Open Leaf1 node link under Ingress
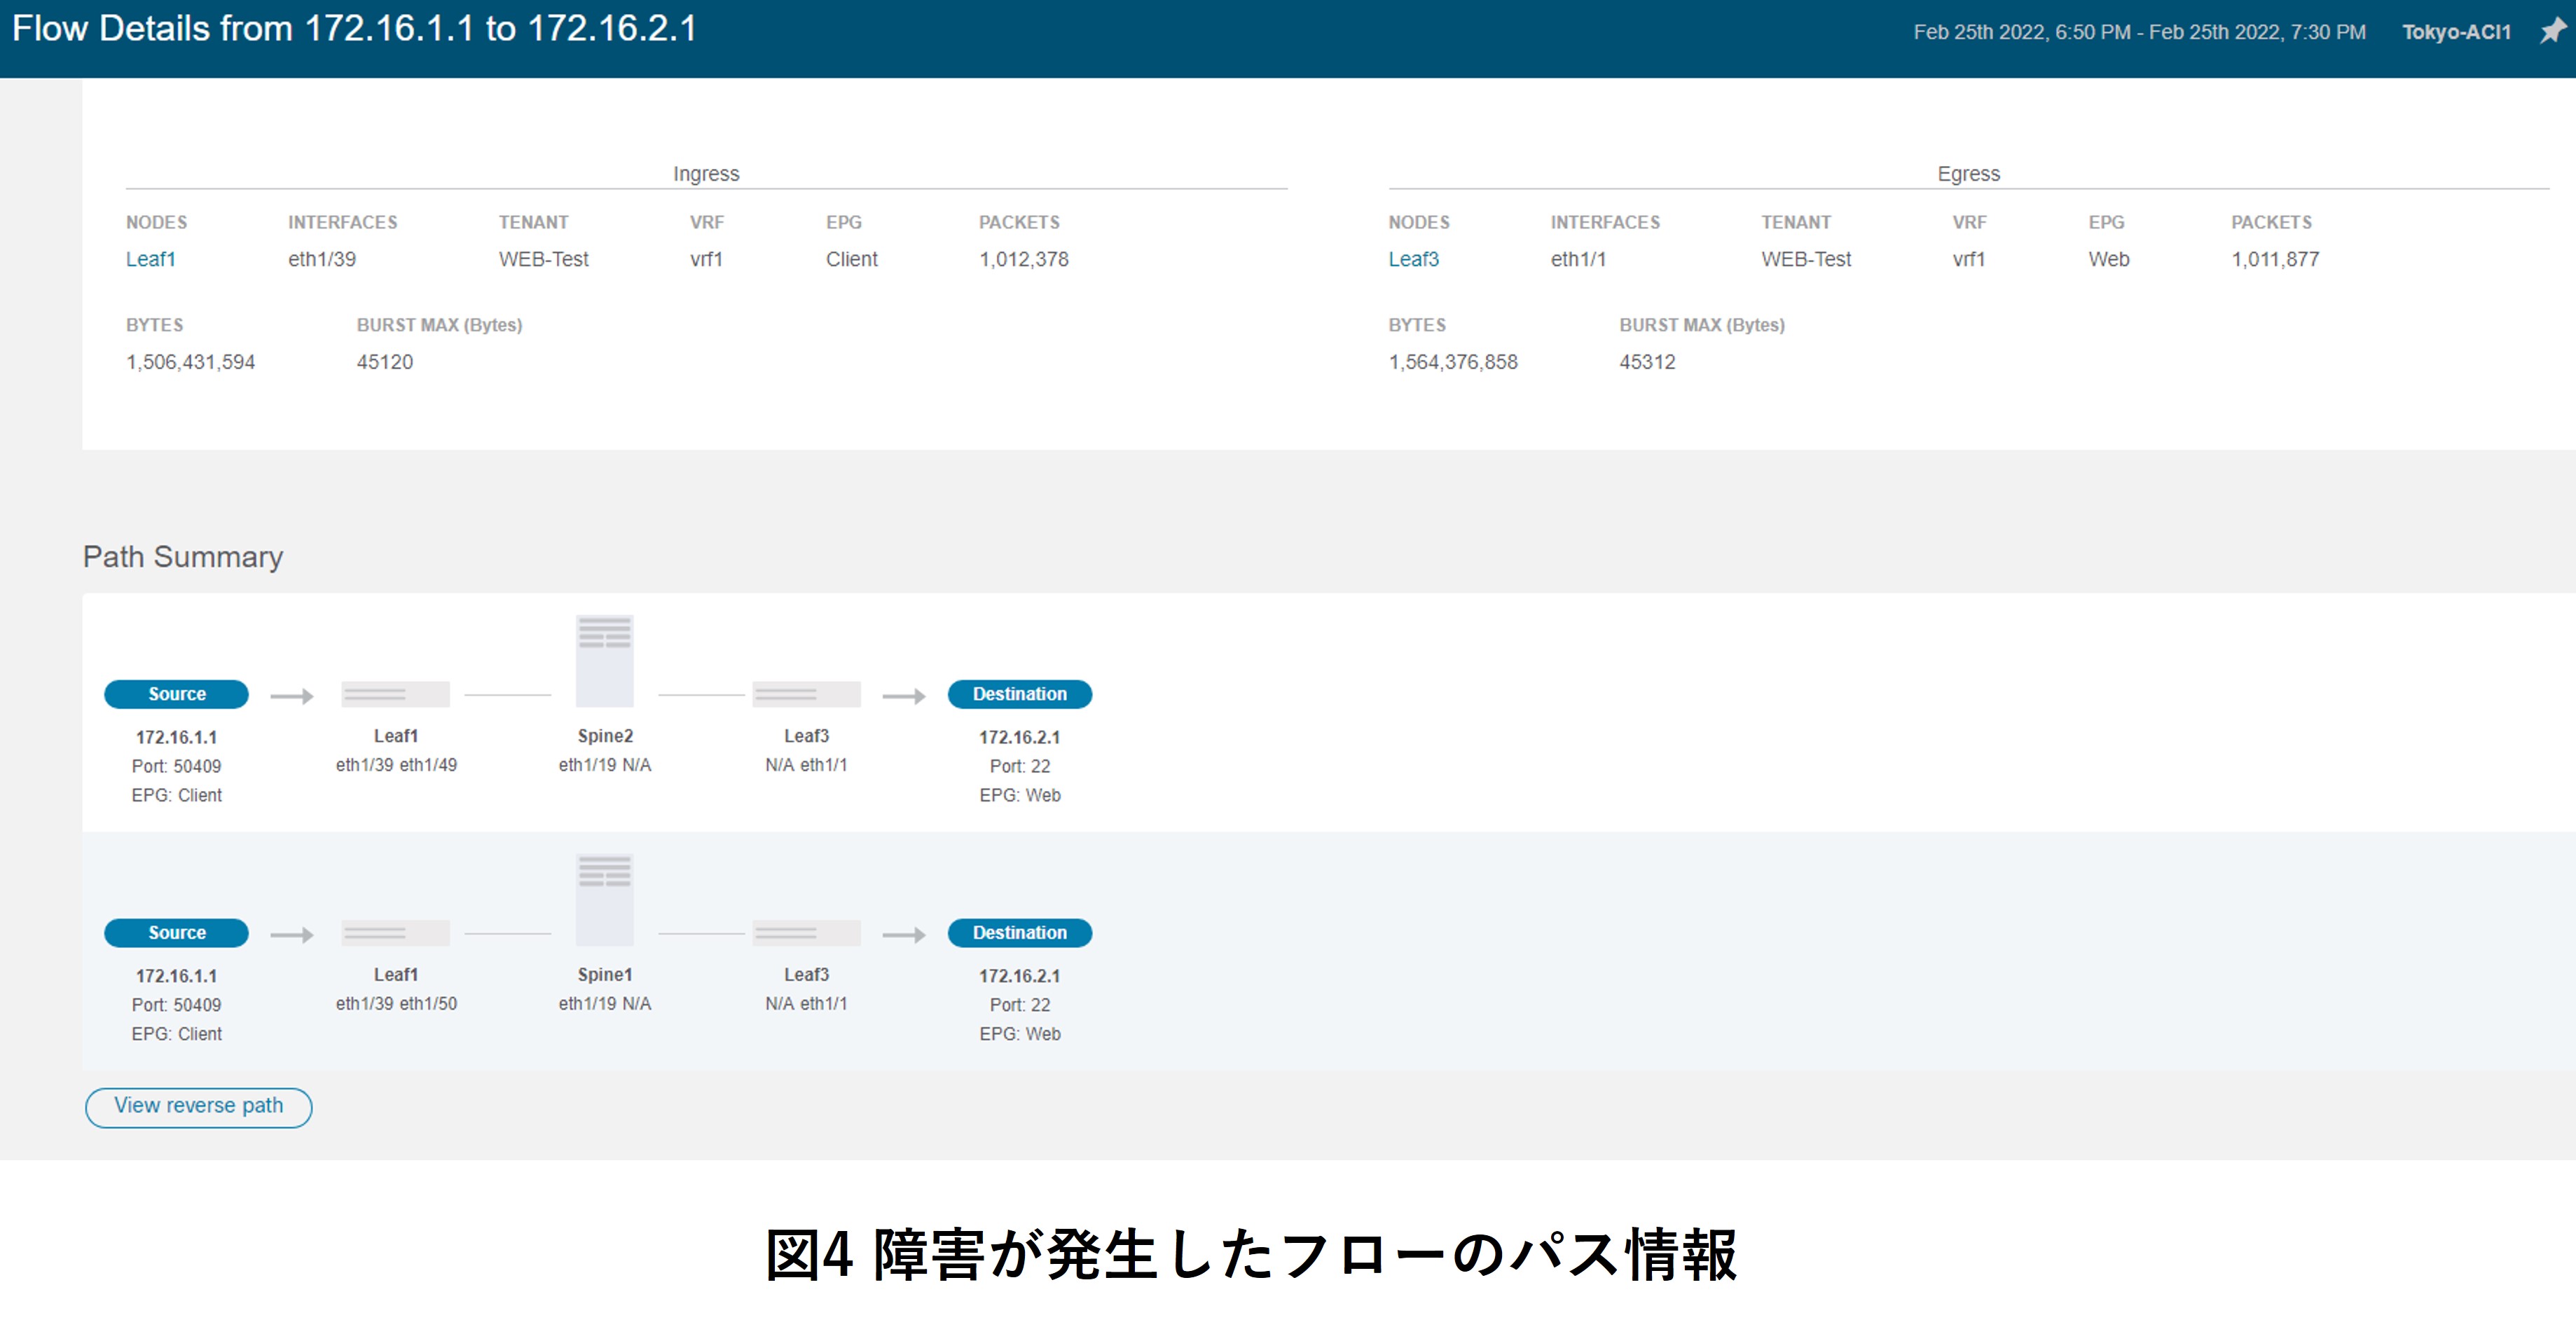Image resolution: width=2576 pixels, height=1327 pixels. point(151,259)
